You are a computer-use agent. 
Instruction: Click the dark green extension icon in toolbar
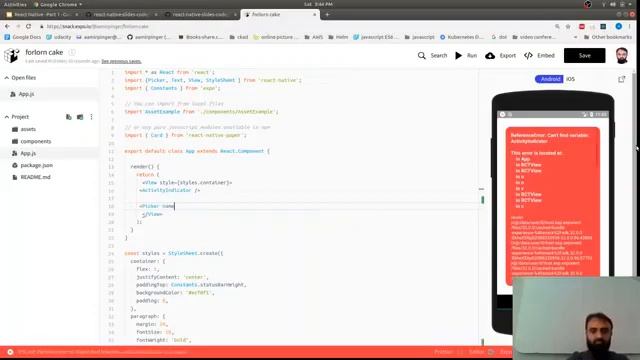click(x=603, y=26)
